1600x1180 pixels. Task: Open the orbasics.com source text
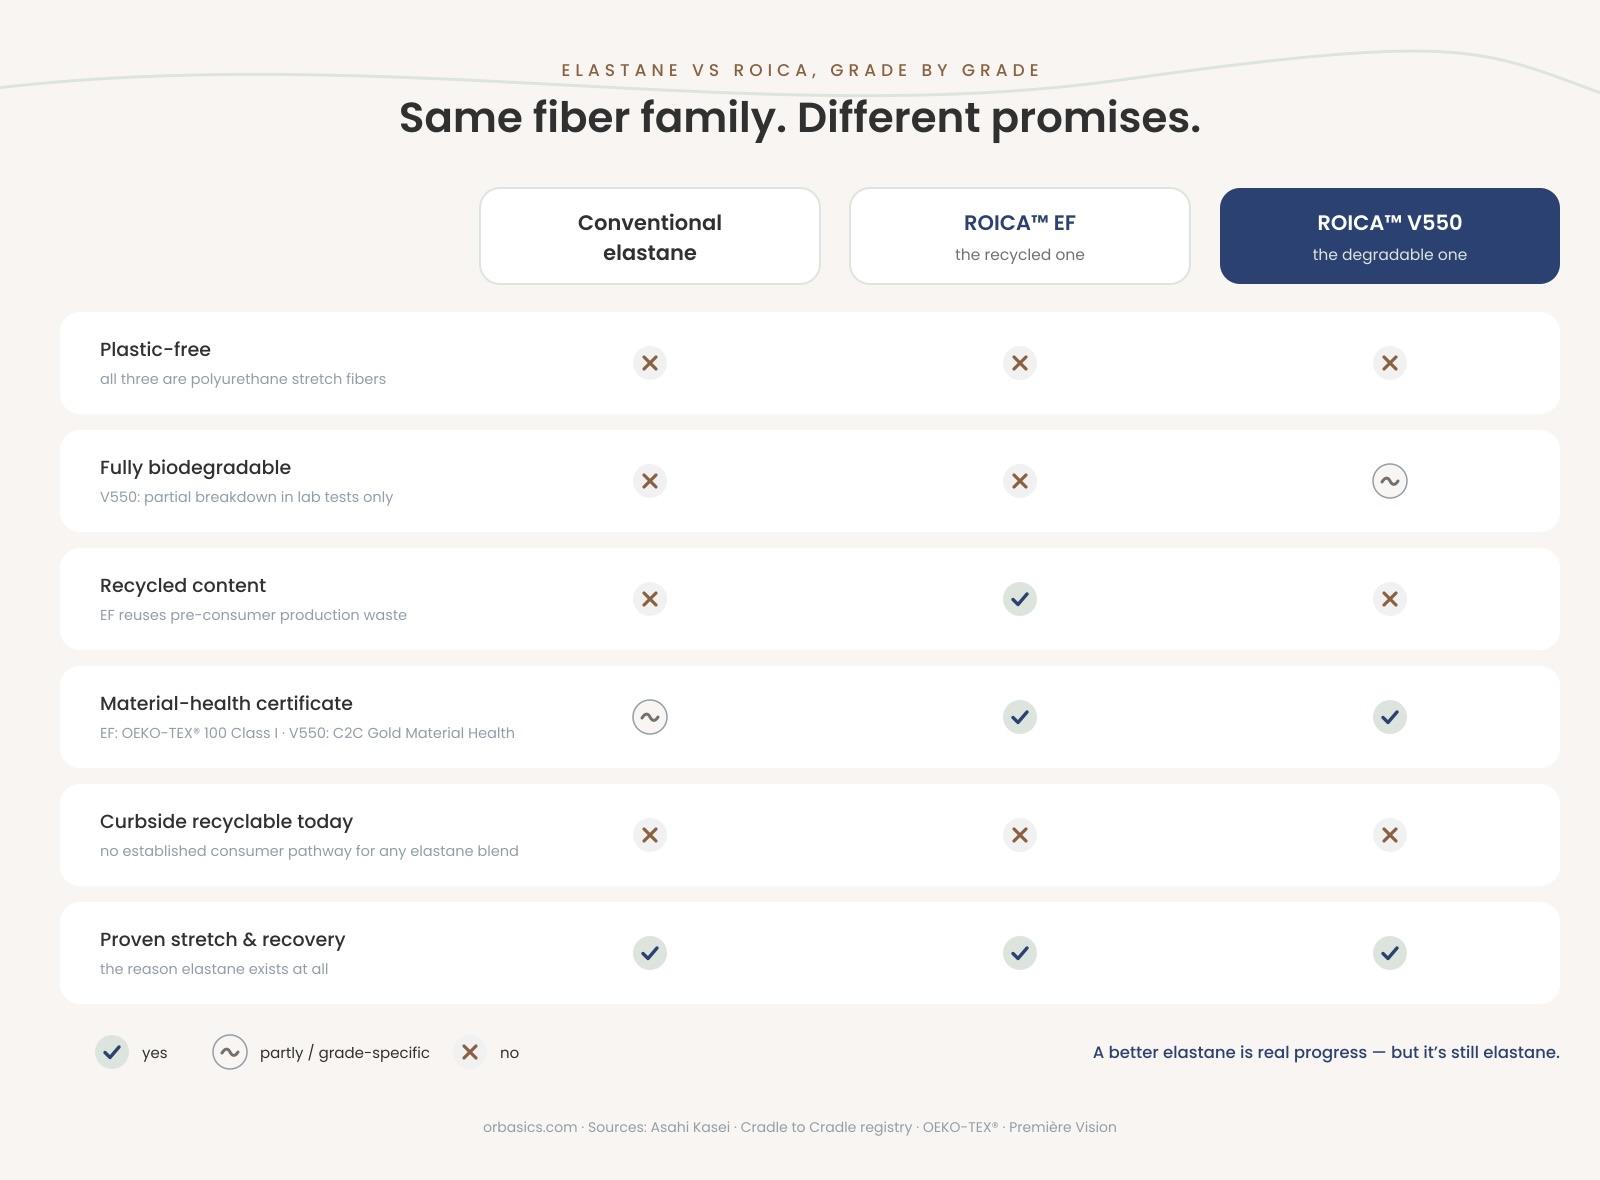530,1127
